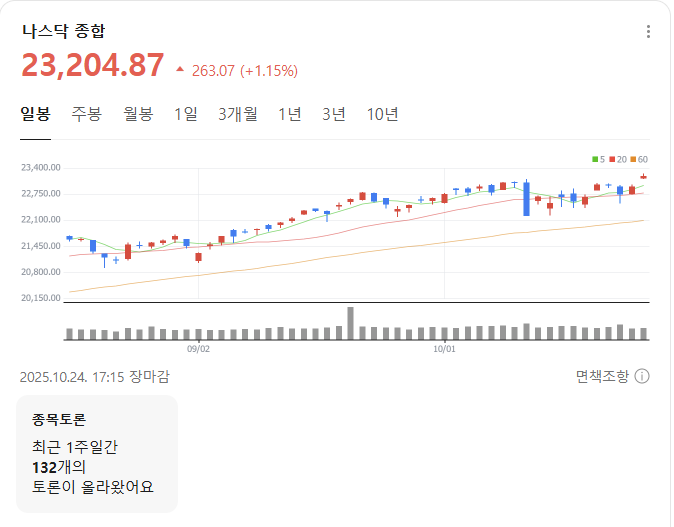Select the 일봉 daily candle tab
674x527 pixels.
(35, 114)
